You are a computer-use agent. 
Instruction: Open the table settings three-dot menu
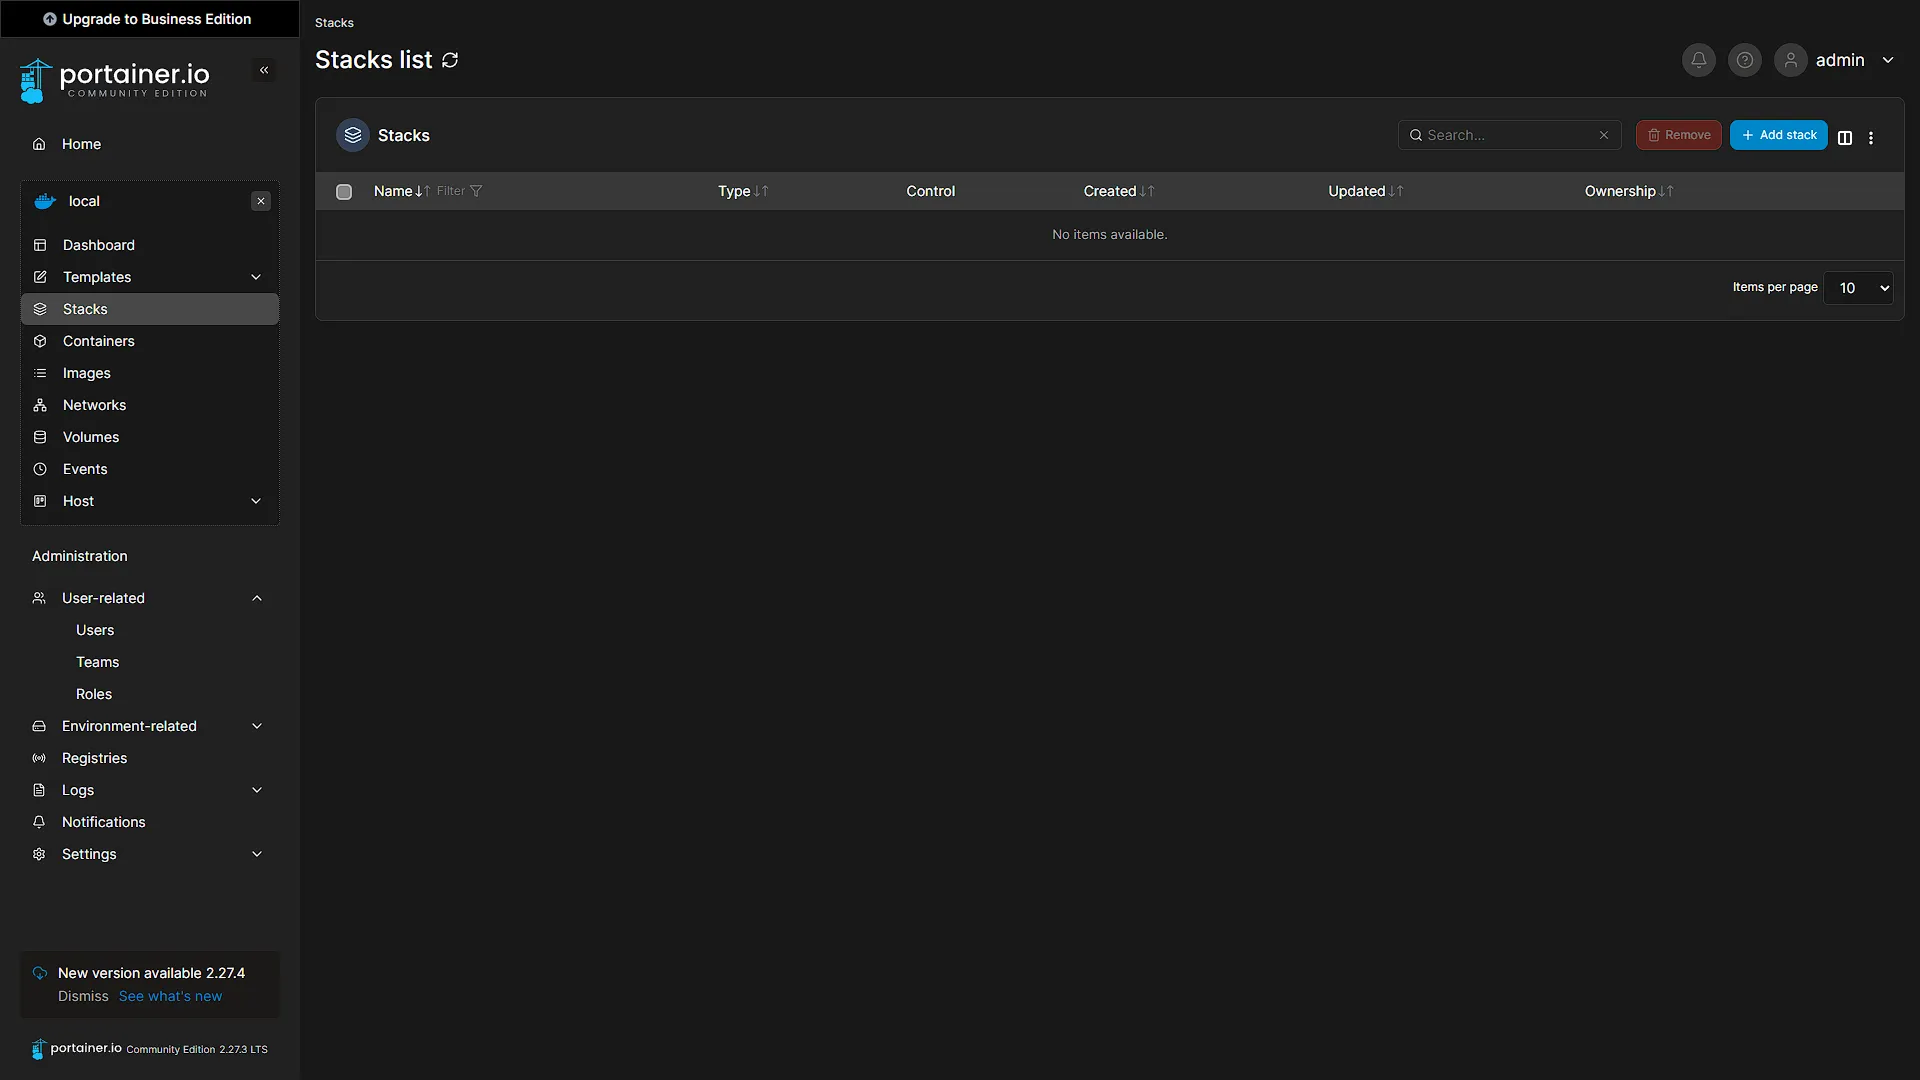(1871, 138)
